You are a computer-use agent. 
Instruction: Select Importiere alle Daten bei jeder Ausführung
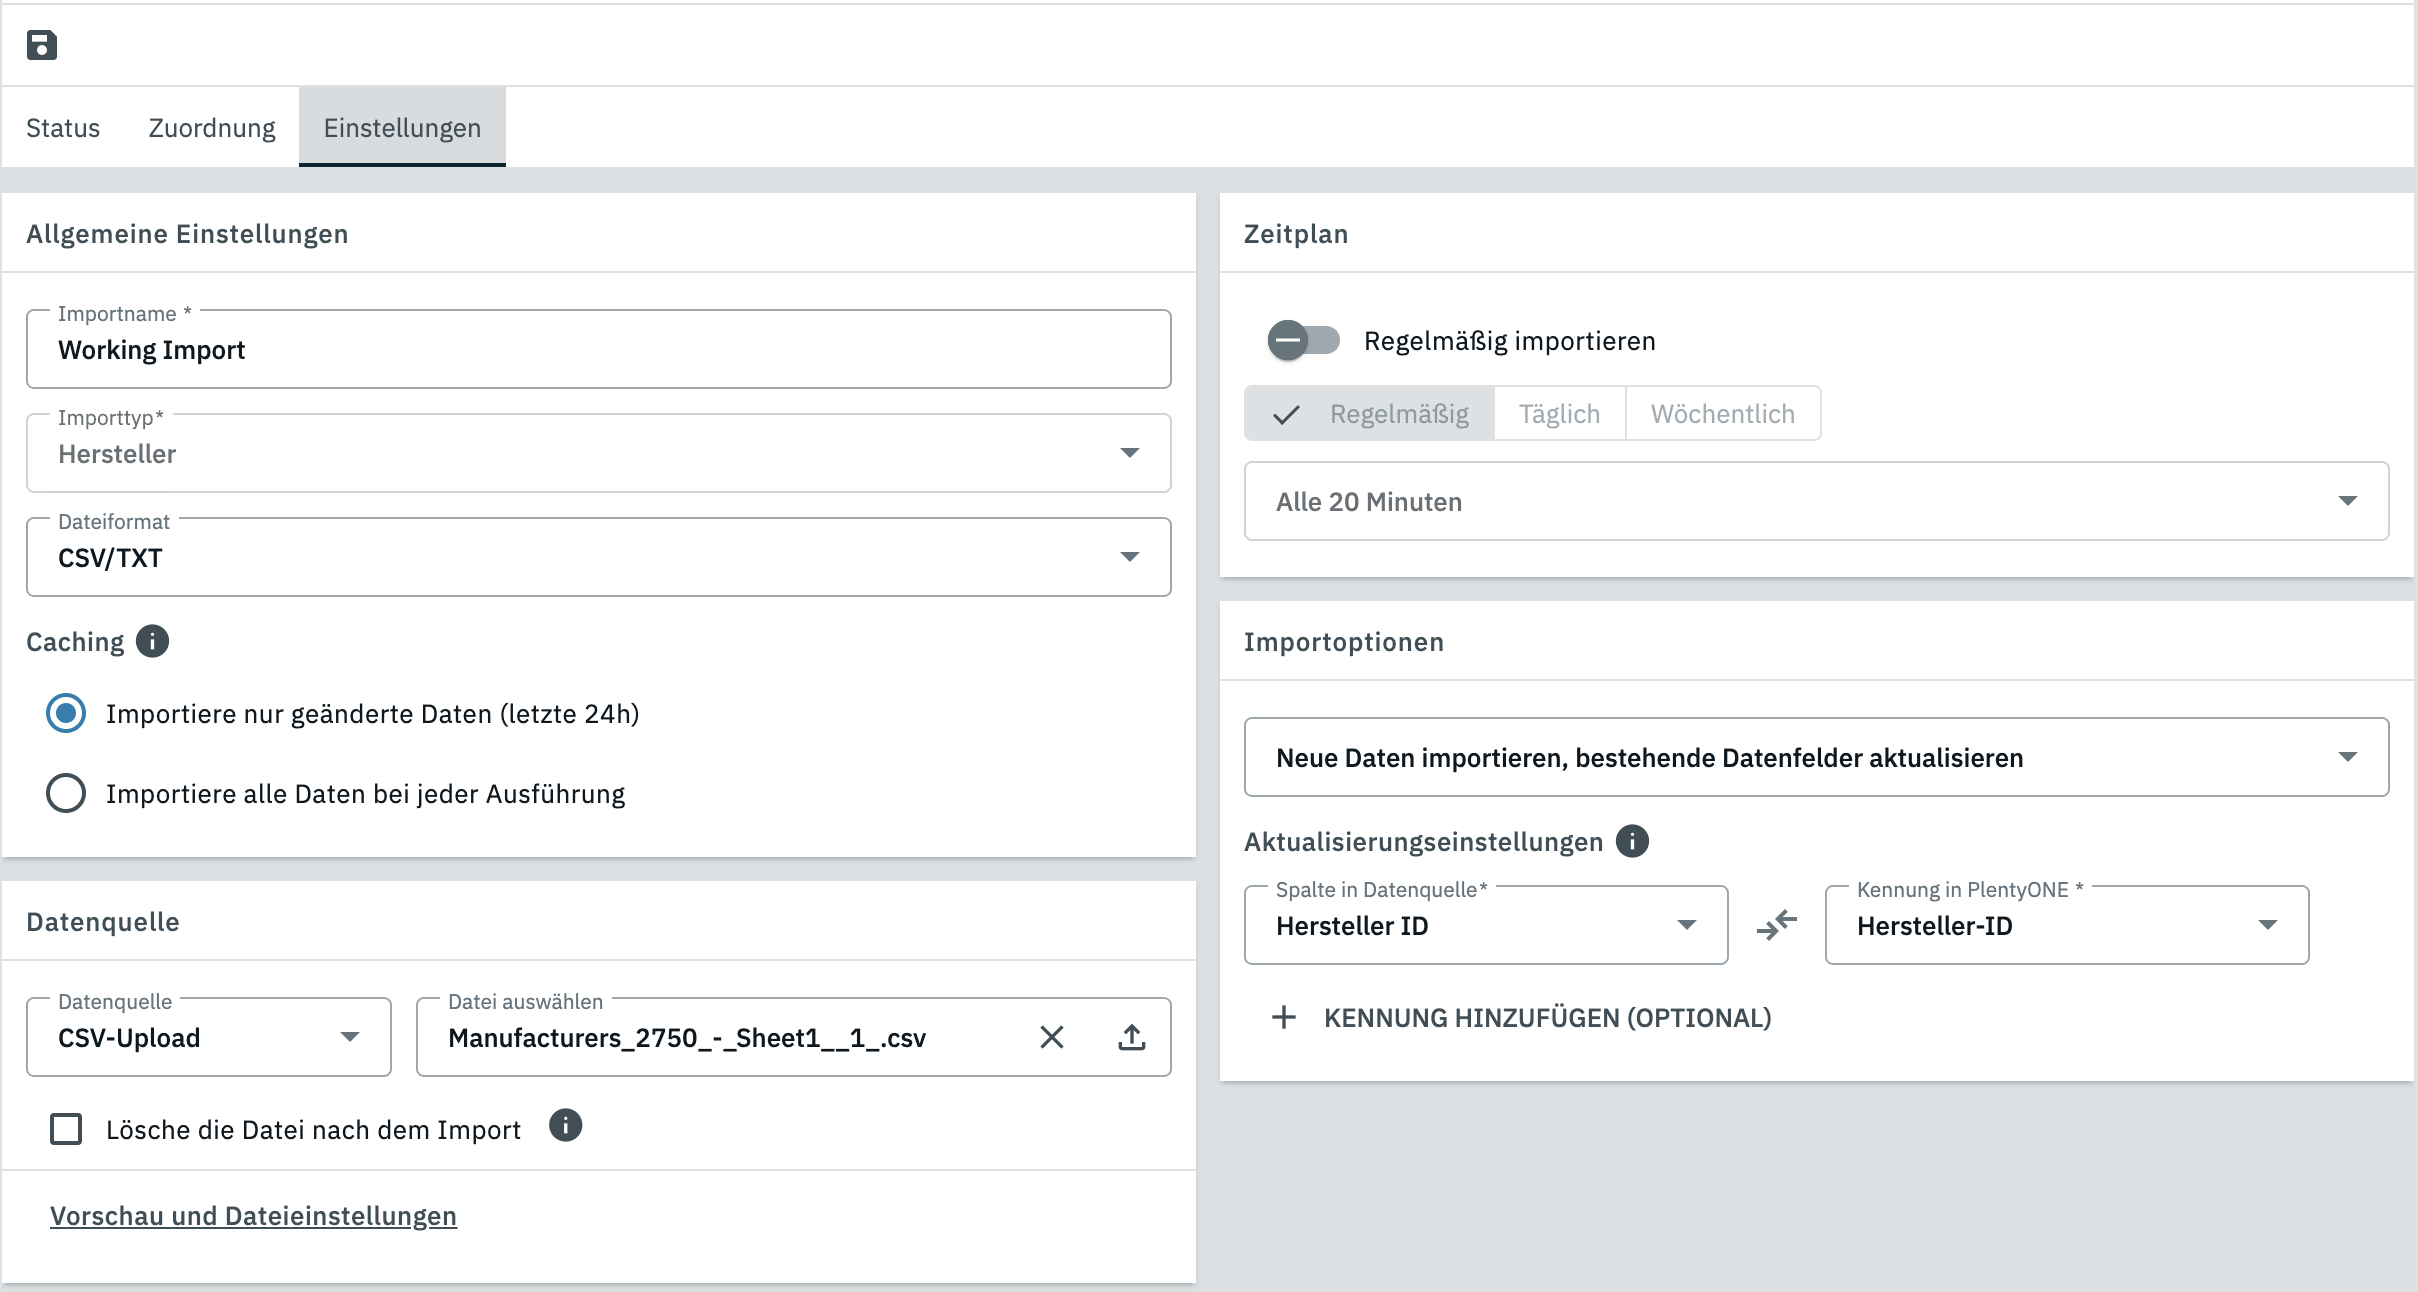click(66, 793)
